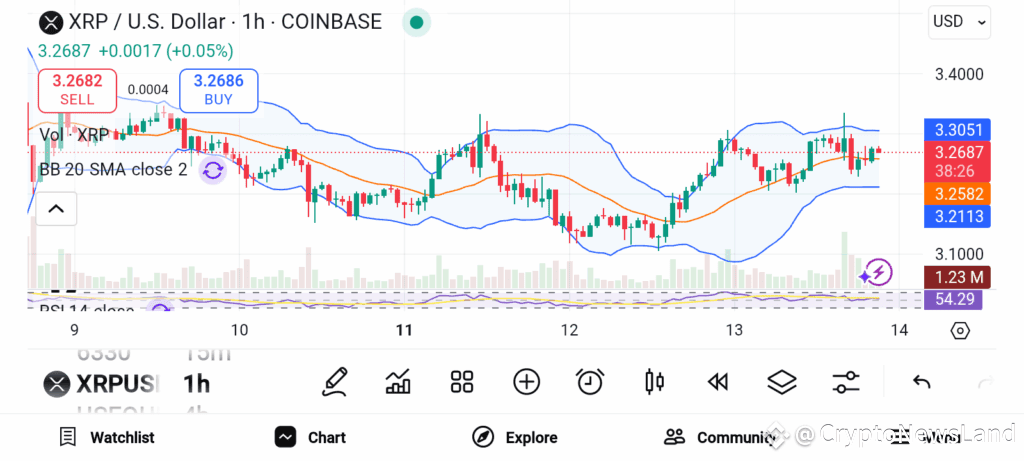Switch to the Watchlist tab
1024x461 pixels.
[x=106, y=437]
